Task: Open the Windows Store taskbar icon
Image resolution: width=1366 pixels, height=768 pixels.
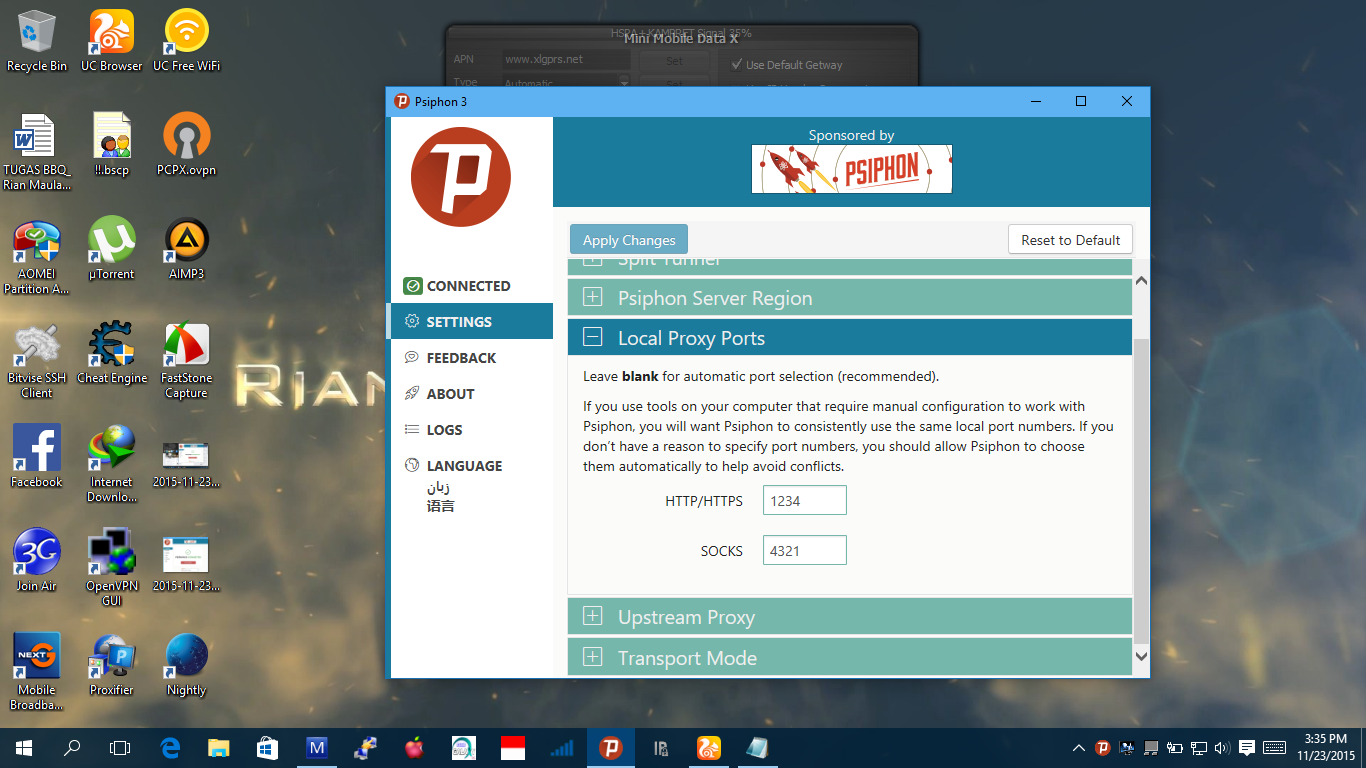Action: pos(268,747)
